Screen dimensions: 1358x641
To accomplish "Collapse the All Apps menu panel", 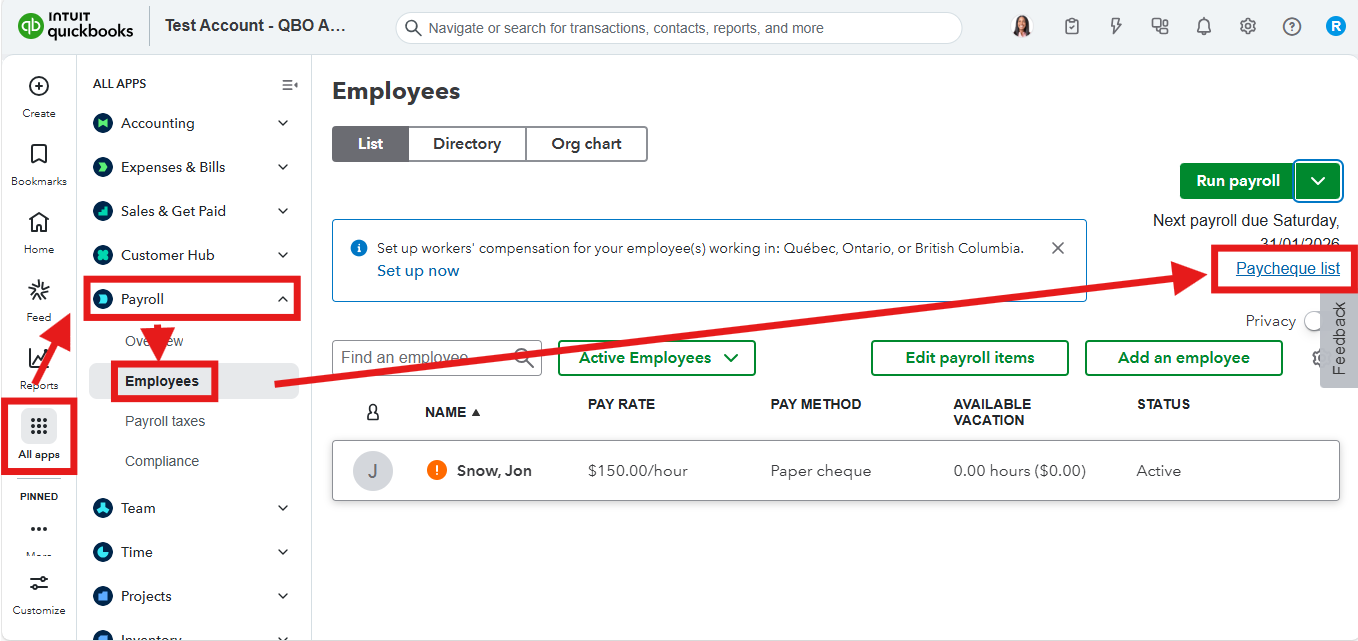I will click(289, 85).
